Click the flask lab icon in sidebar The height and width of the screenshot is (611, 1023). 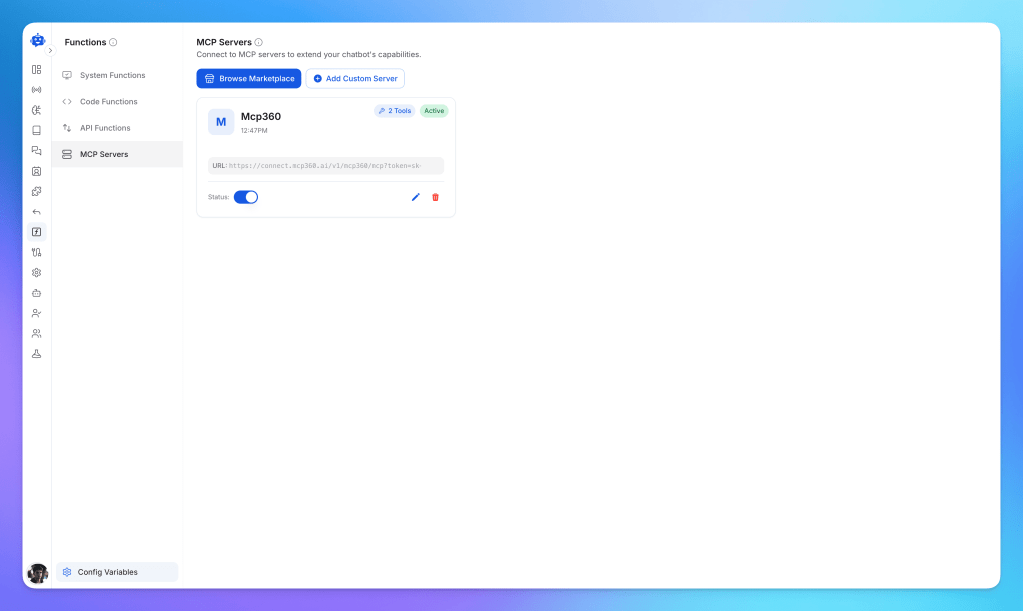[x=37, y=354]
